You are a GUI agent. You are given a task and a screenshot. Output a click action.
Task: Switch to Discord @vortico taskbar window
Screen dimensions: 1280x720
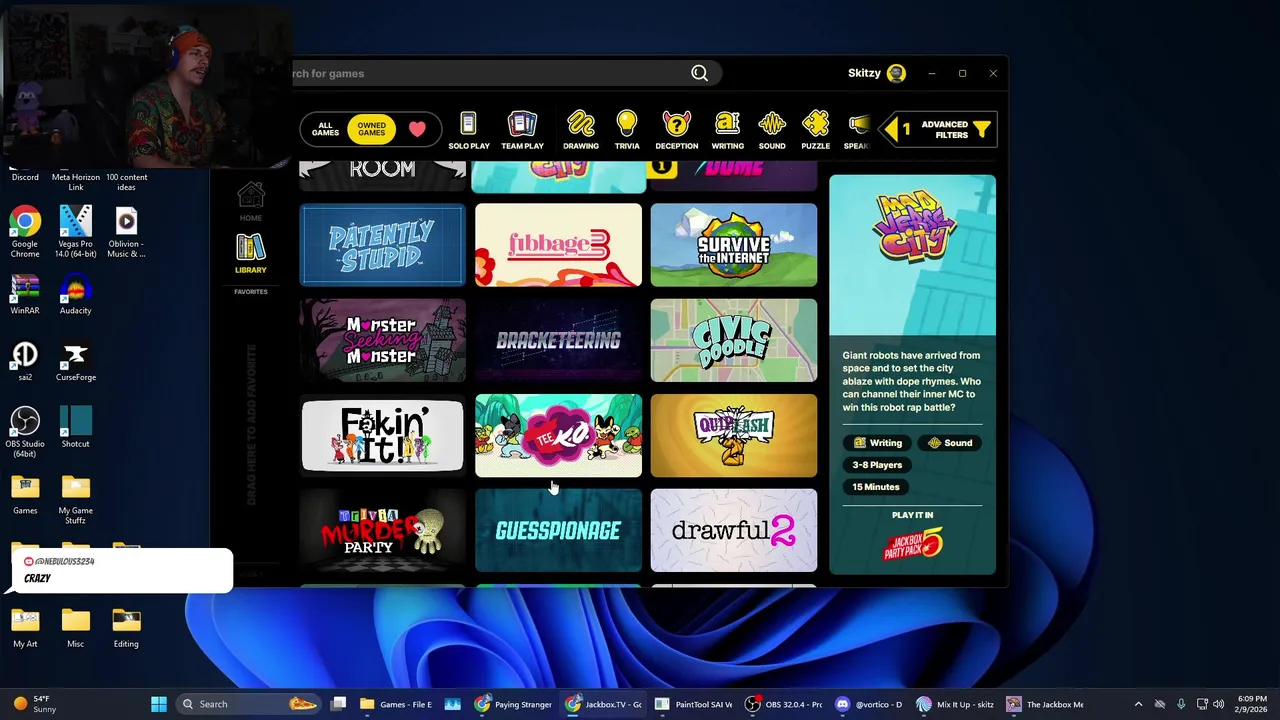point(869,704)
